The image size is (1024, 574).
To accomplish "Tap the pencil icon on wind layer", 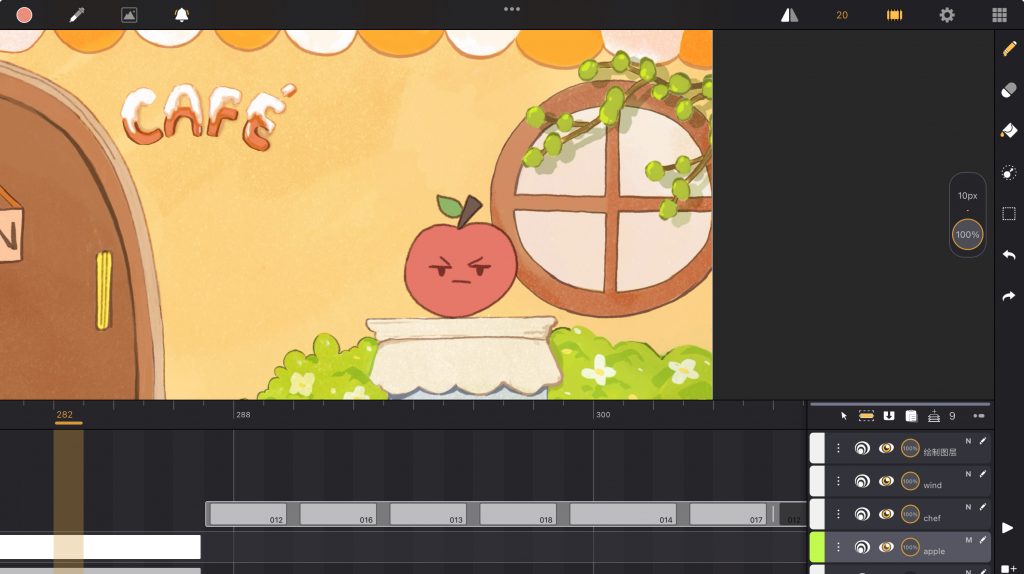I will [983, 474].
